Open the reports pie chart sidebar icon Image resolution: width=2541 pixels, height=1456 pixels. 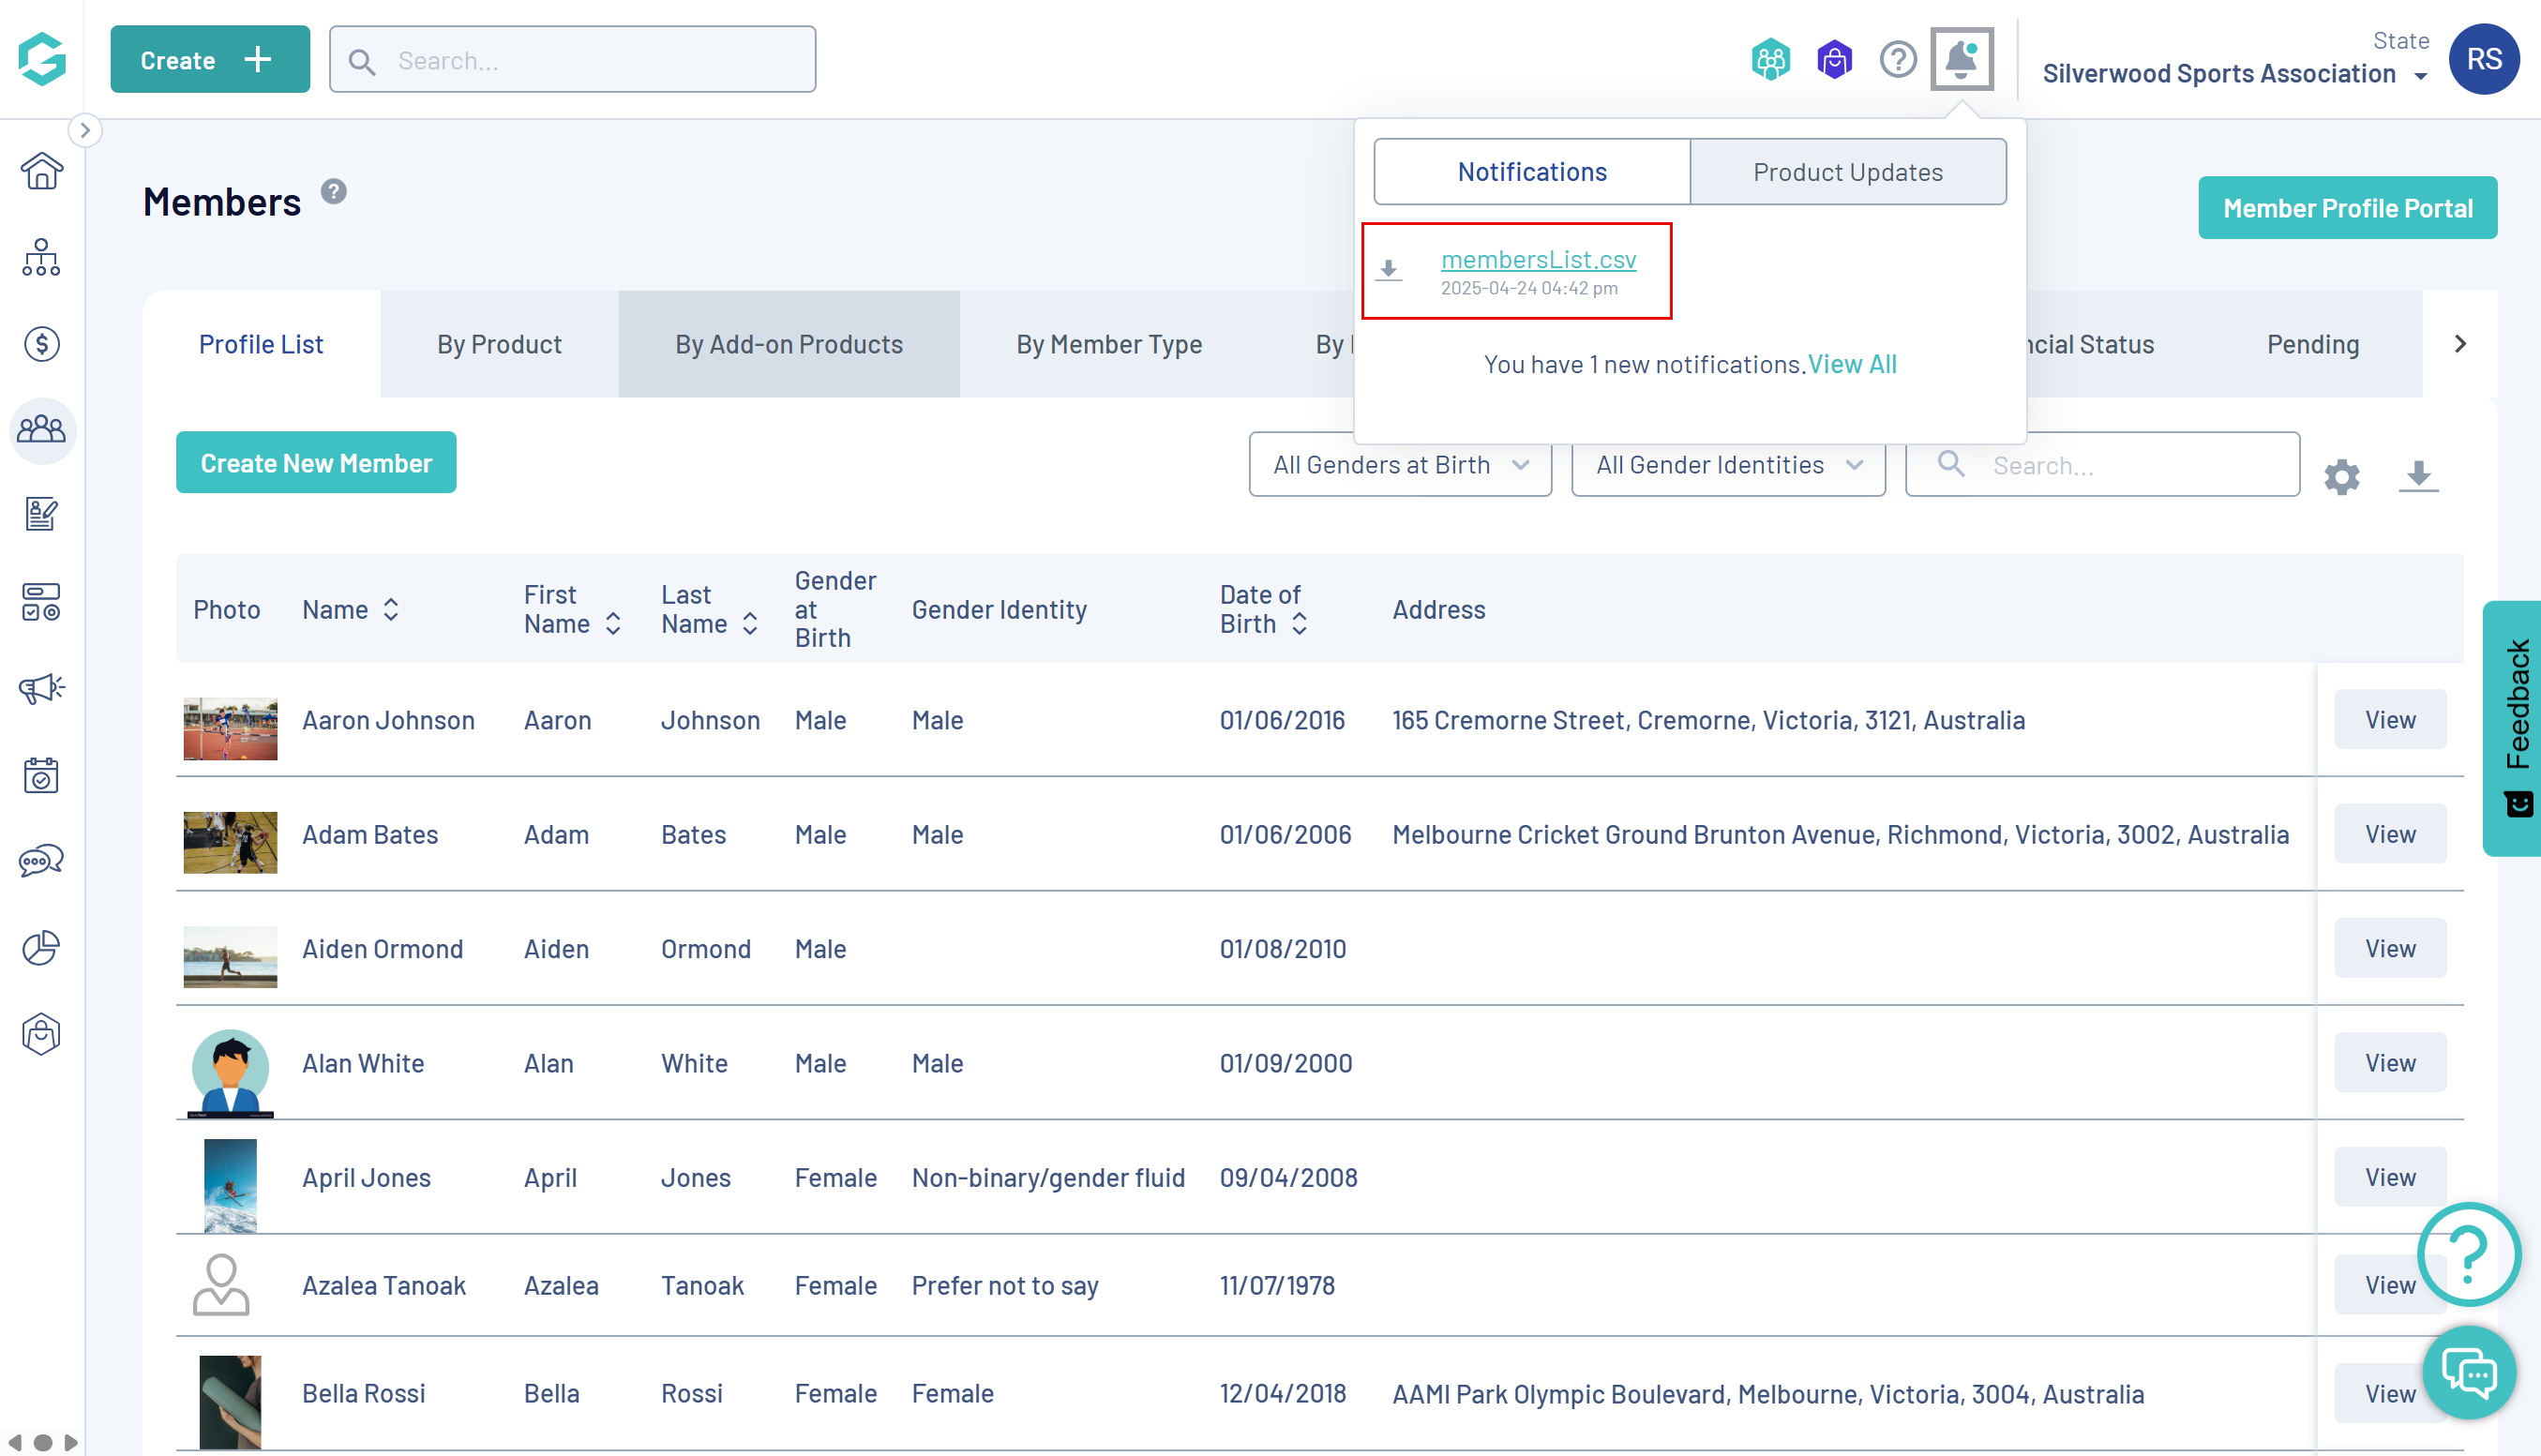41,947
